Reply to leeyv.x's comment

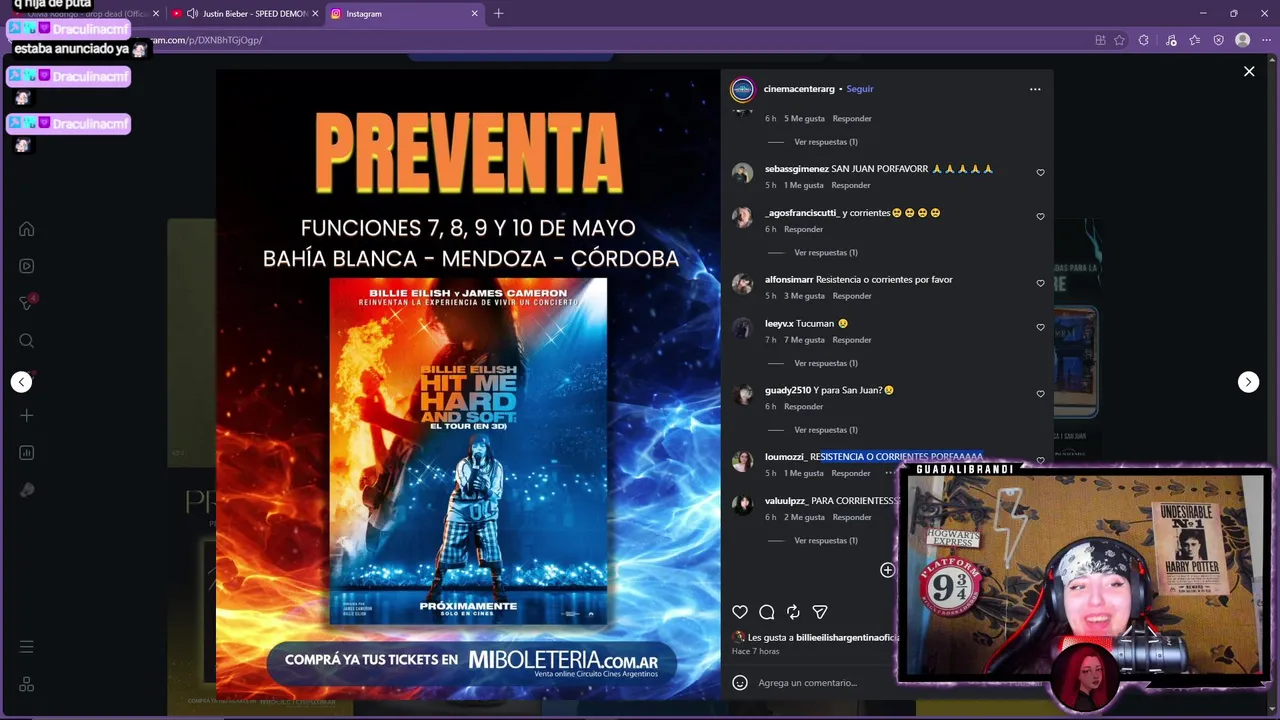pos(852,340)
